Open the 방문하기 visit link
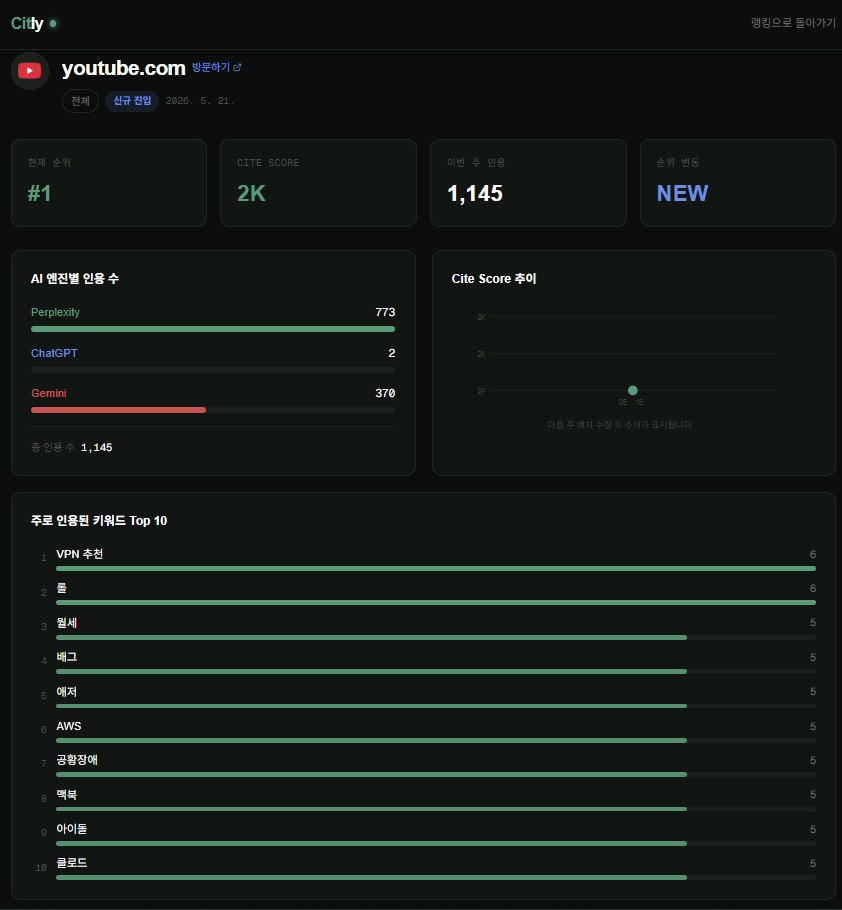 [x=216, y=67]
